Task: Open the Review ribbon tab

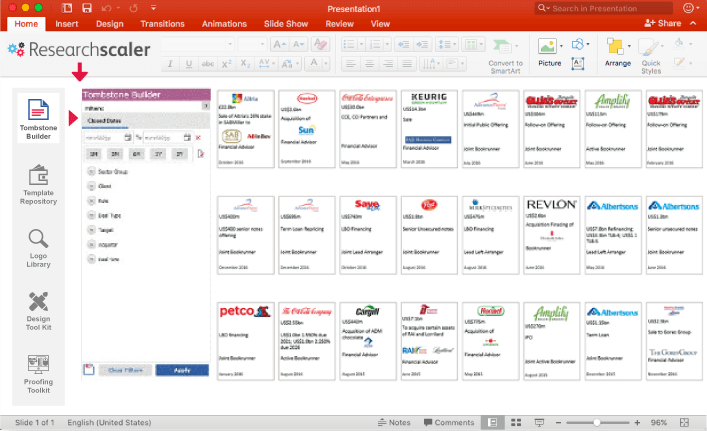Action: [x=340, y=24]
